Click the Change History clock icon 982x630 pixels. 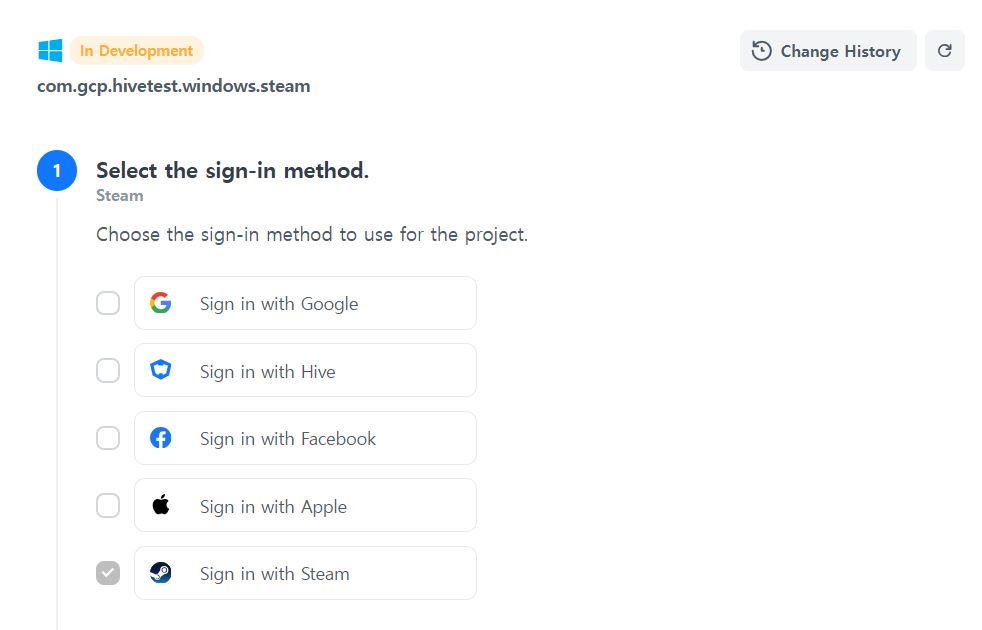click(762, 51)
